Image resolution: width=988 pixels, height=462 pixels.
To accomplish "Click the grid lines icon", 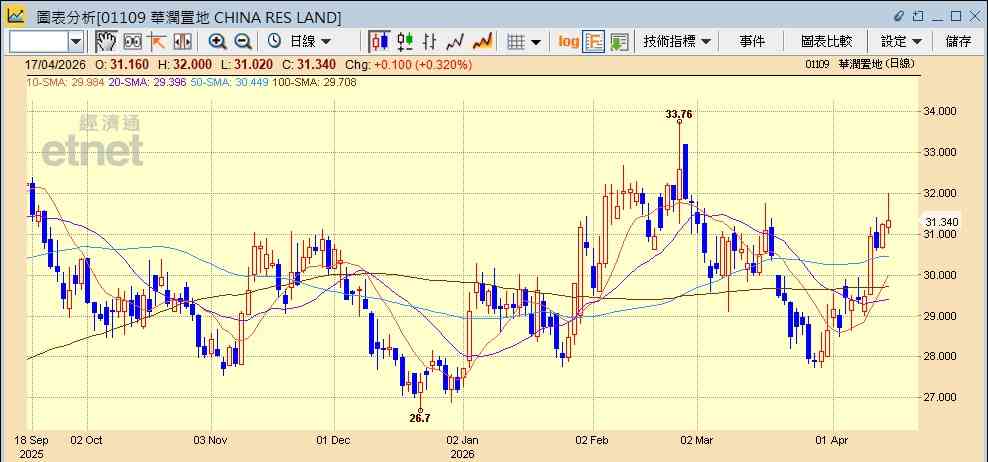I will tap(516, 42).
